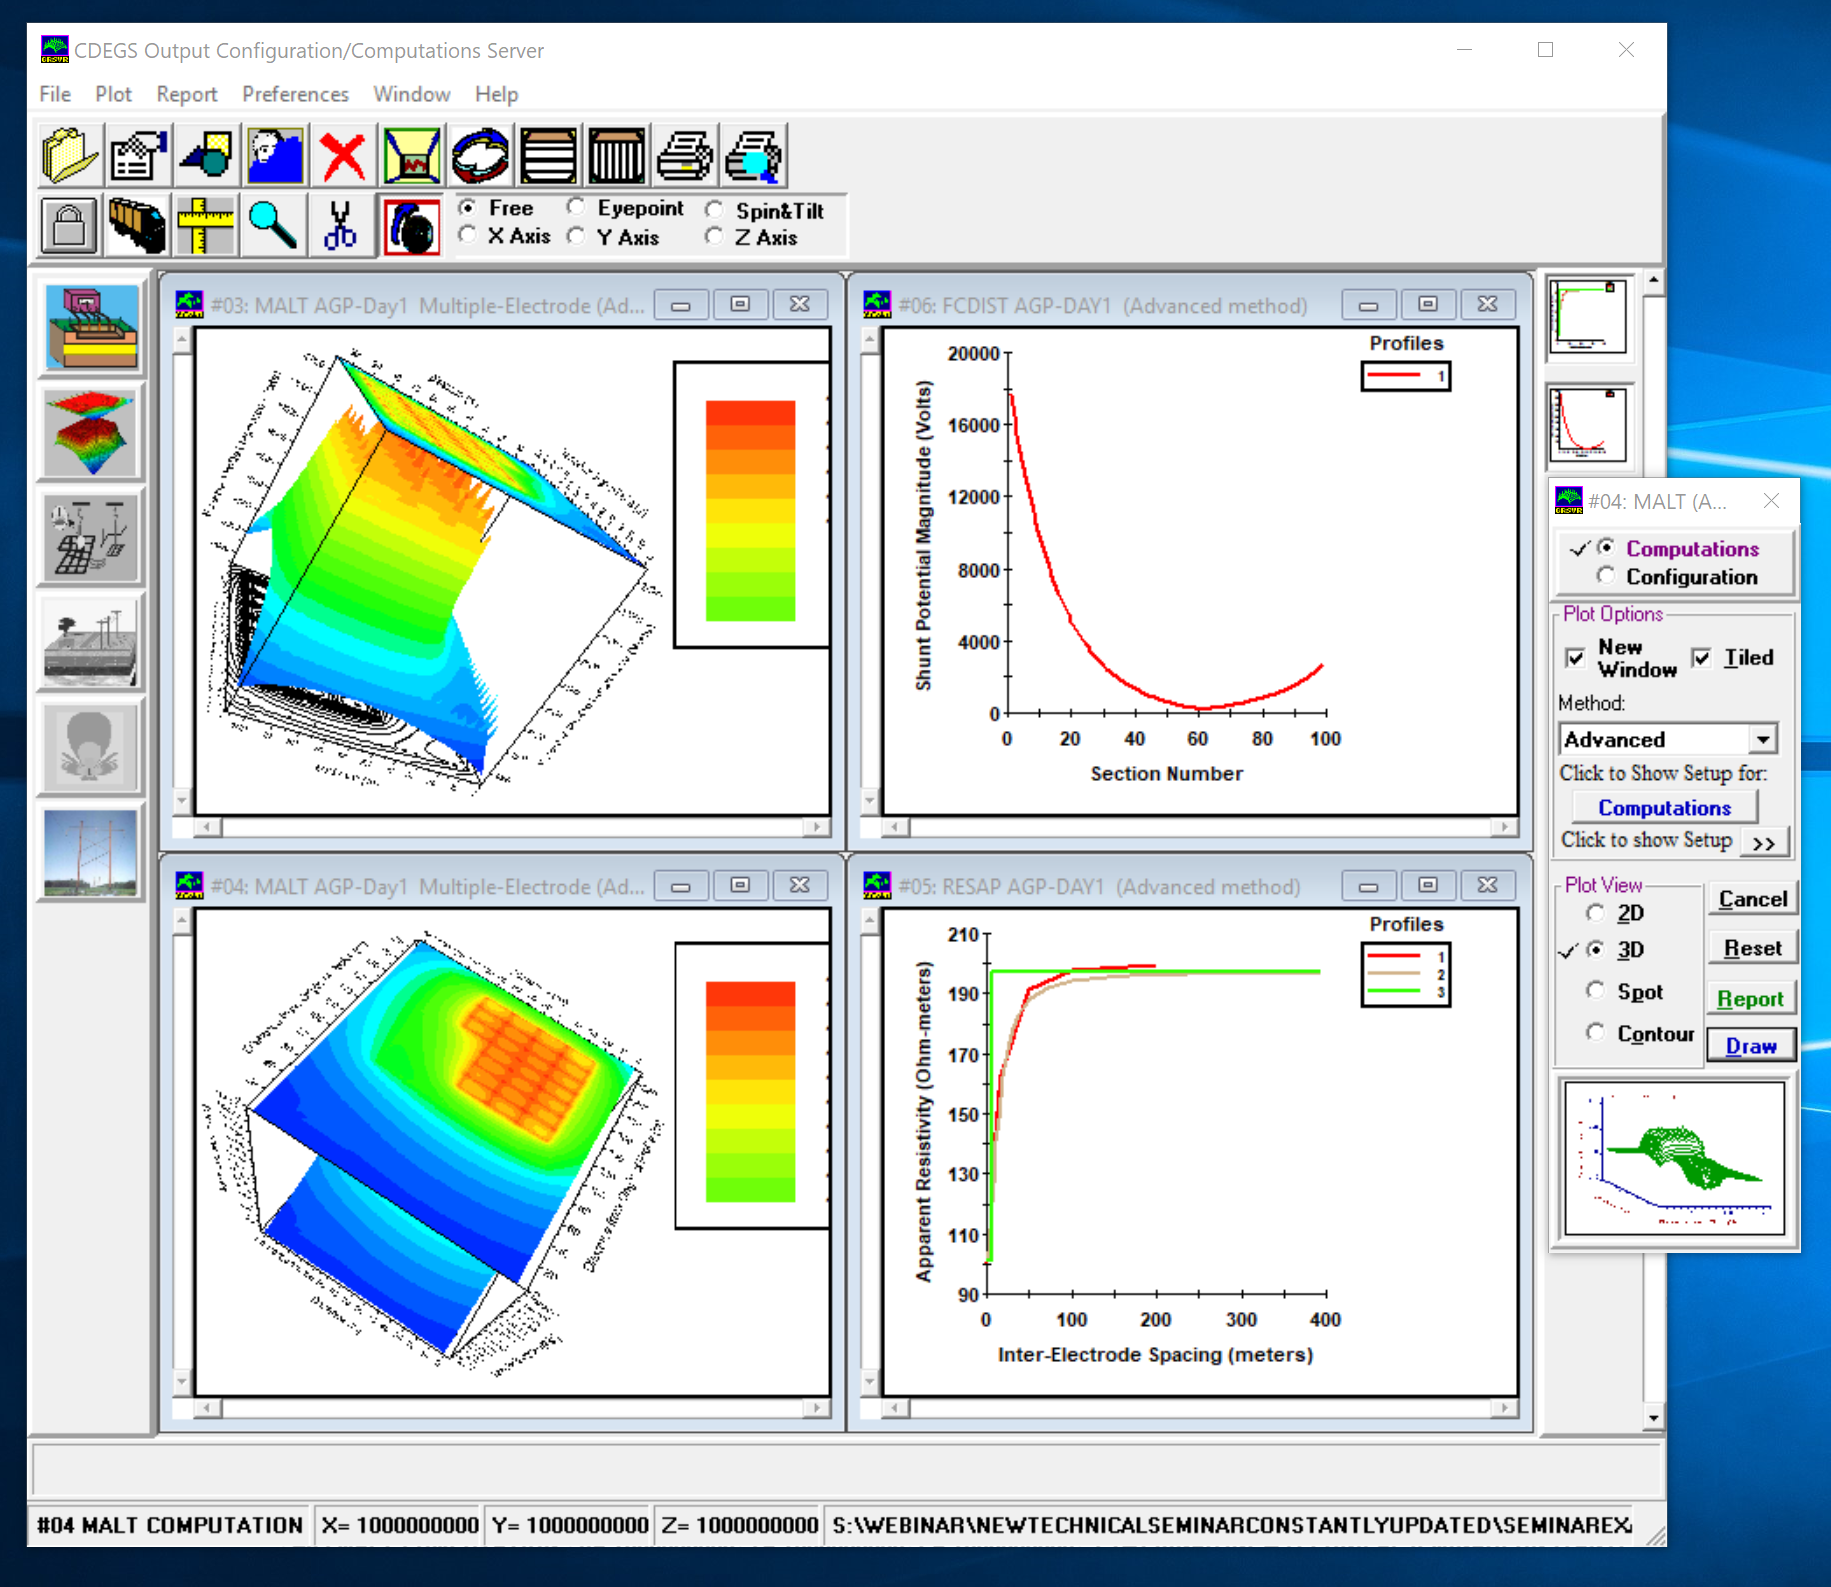This screenshot has width=1831, height=1587.
Task: Open the Plot menu
Action: tap(113, 94)
